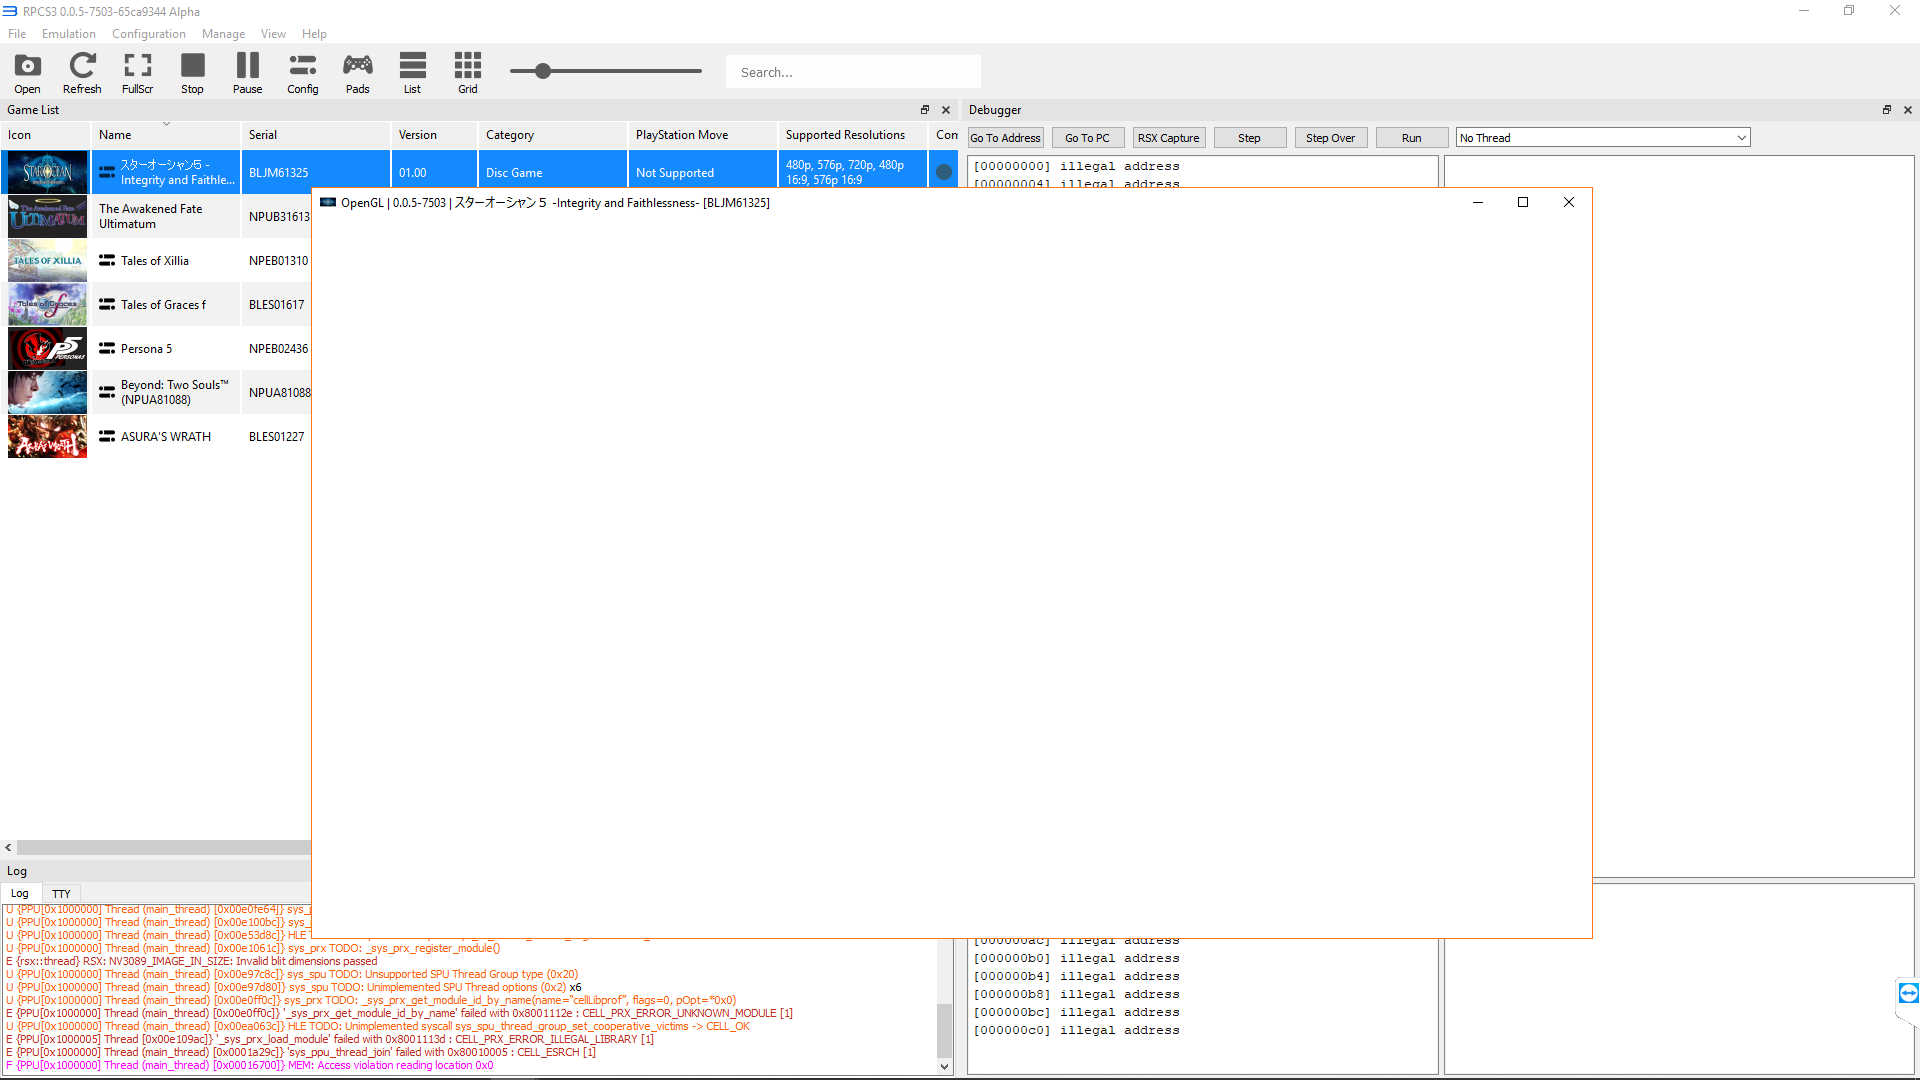Click the RSX Capture button
The width and height of the screenshot is (1920, 1080).
pos(1168,138)
